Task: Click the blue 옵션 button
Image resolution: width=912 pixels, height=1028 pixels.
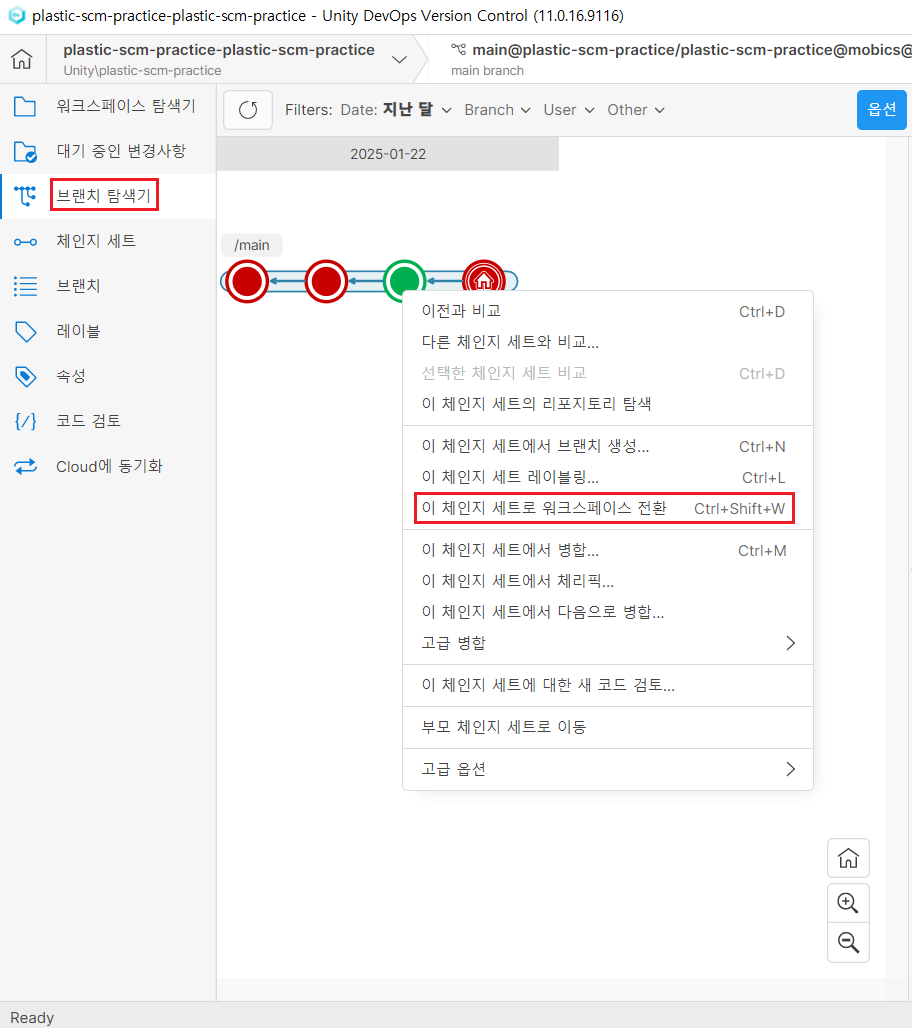Action: 881,109
